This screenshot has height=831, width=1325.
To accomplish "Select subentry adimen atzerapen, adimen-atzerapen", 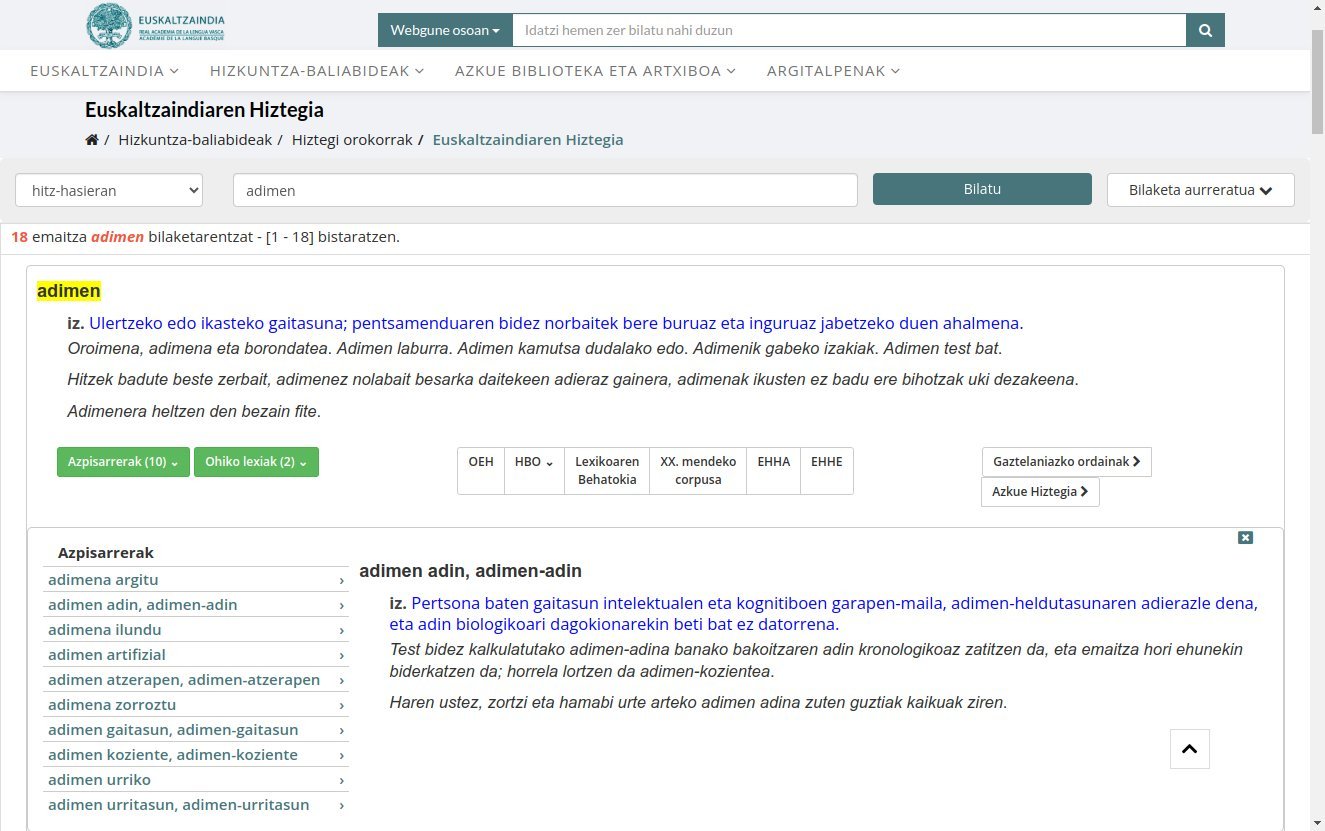I will click(x=196, y=680).
